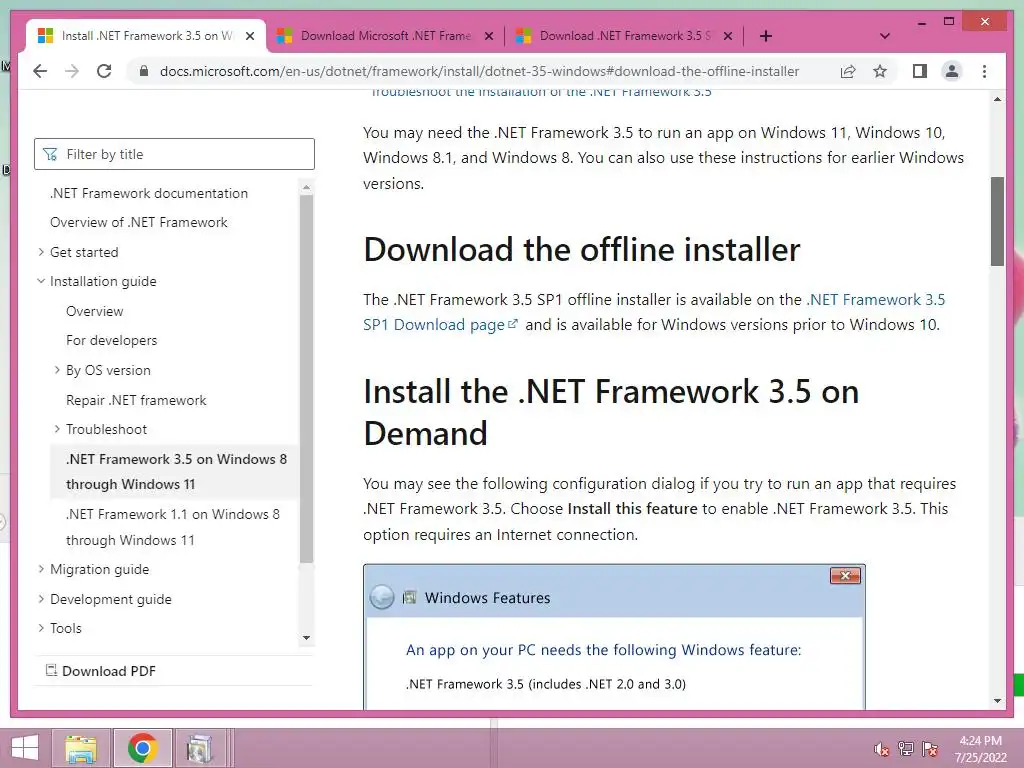1024x768 pixels.
Task: Close the Install .NET Framework 3.5 tab
Action: (249, 36)
